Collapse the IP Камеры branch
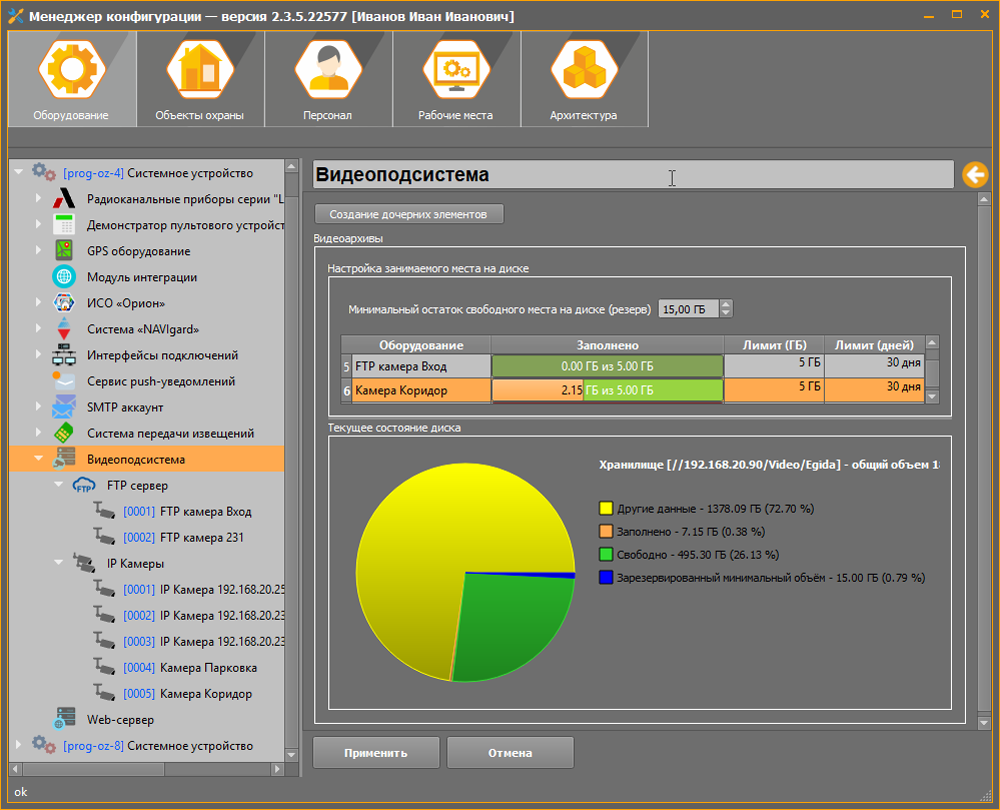1000x810 pixels. (58, 564)
